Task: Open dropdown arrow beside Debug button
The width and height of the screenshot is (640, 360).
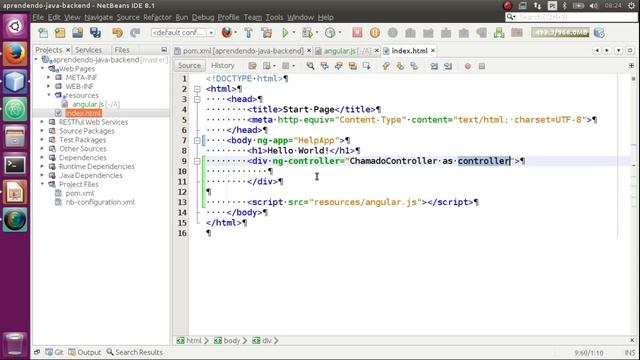Action: [x=317, y=33]
